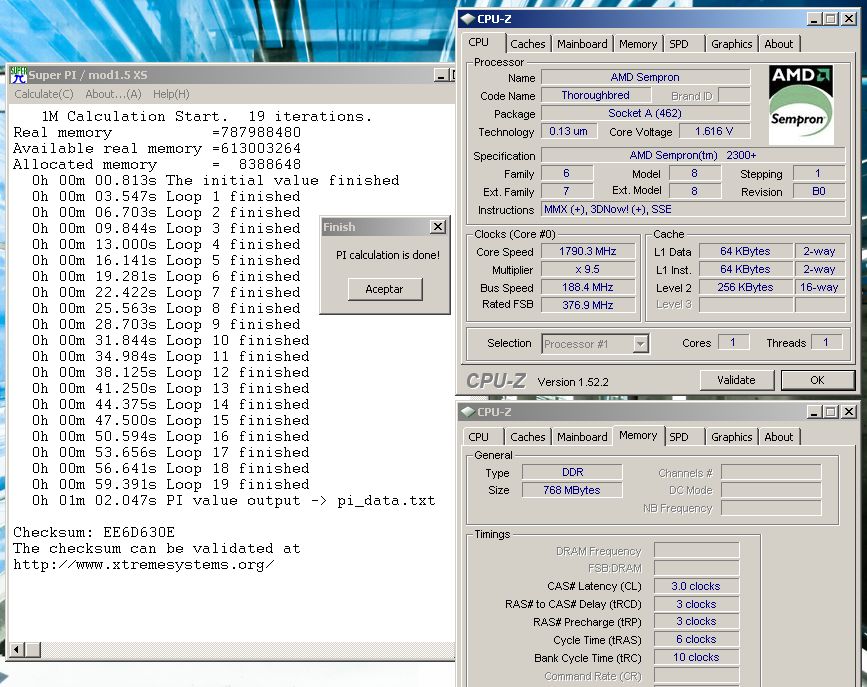Click Aceptar in the Finish dialog

[x=385, y=289]
